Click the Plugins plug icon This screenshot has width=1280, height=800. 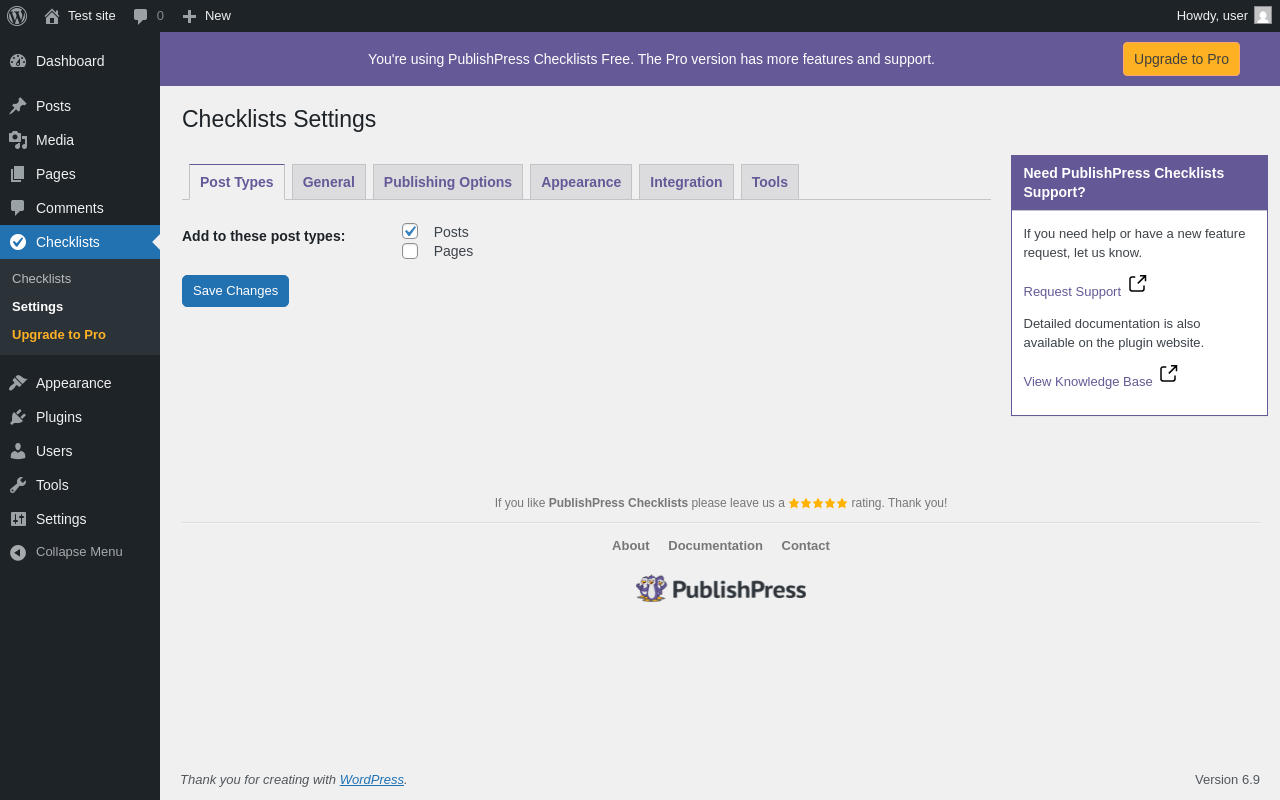[x=18, y=417]
